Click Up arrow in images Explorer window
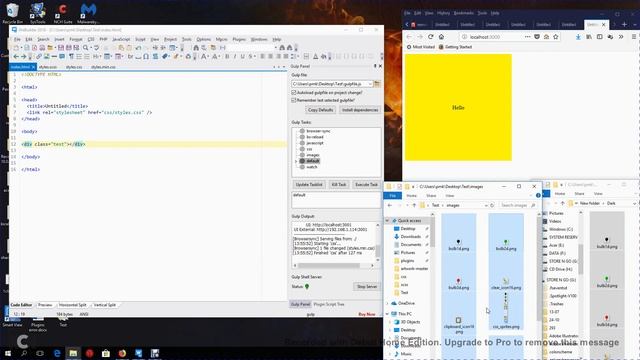 tap(414, 205)
